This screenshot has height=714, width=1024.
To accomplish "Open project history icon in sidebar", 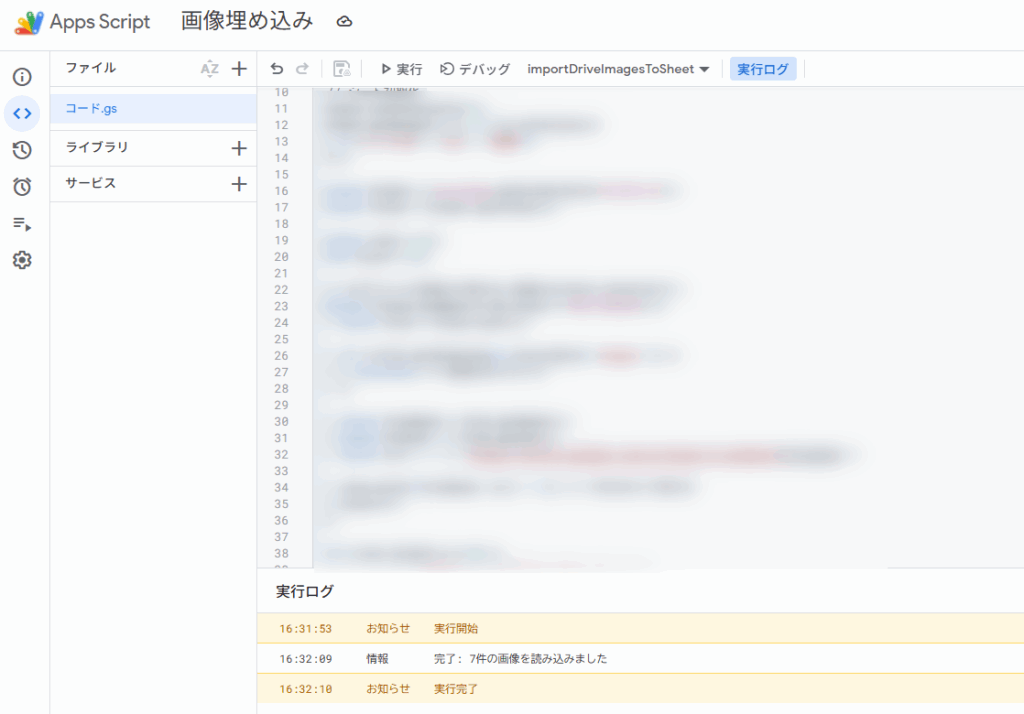I will coord(22,150).
